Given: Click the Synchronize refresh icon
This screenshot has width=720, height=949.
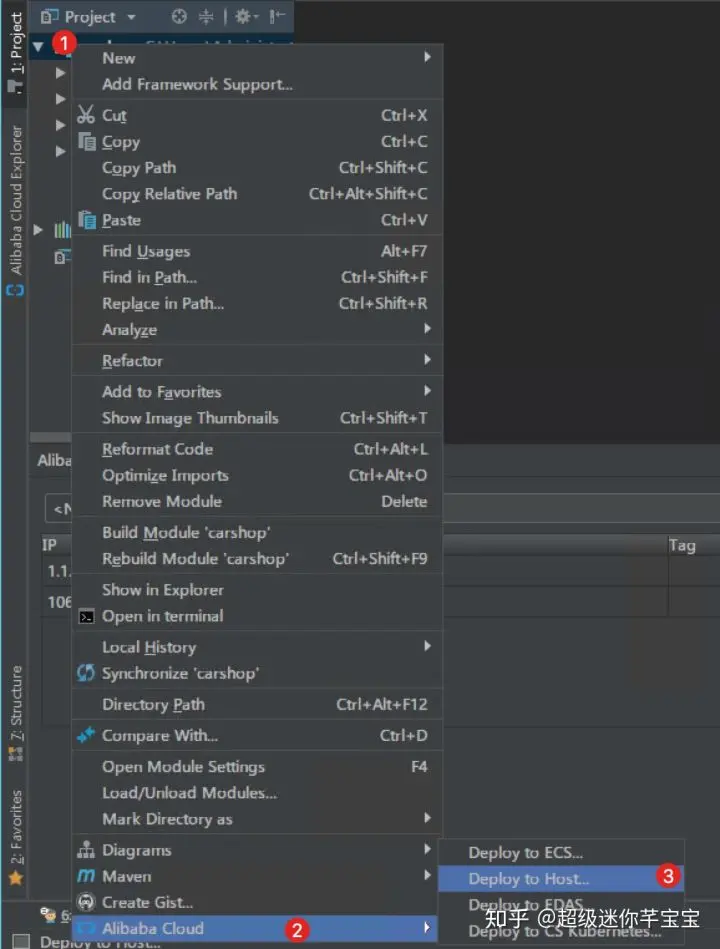Looking at the screenshot, I should (86, 673).
